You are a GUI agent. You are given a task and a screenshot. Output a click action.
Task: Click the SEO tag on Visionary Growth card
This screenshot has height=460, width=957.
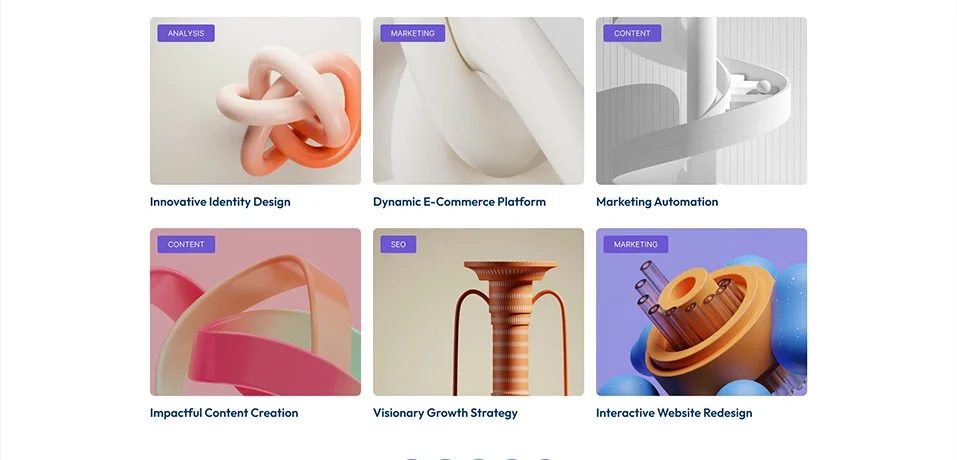(398, 244)
